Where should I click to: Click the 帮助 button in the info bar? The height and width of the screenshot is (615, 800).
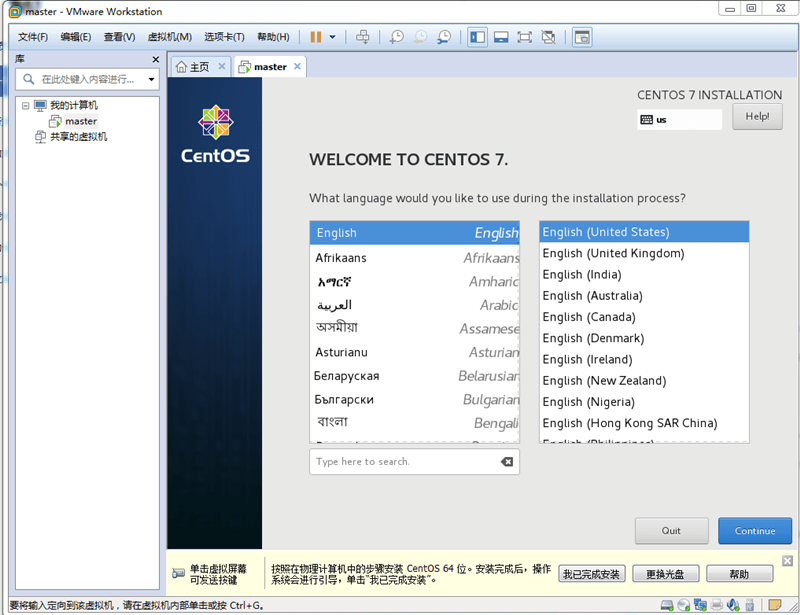coord(739,574)
